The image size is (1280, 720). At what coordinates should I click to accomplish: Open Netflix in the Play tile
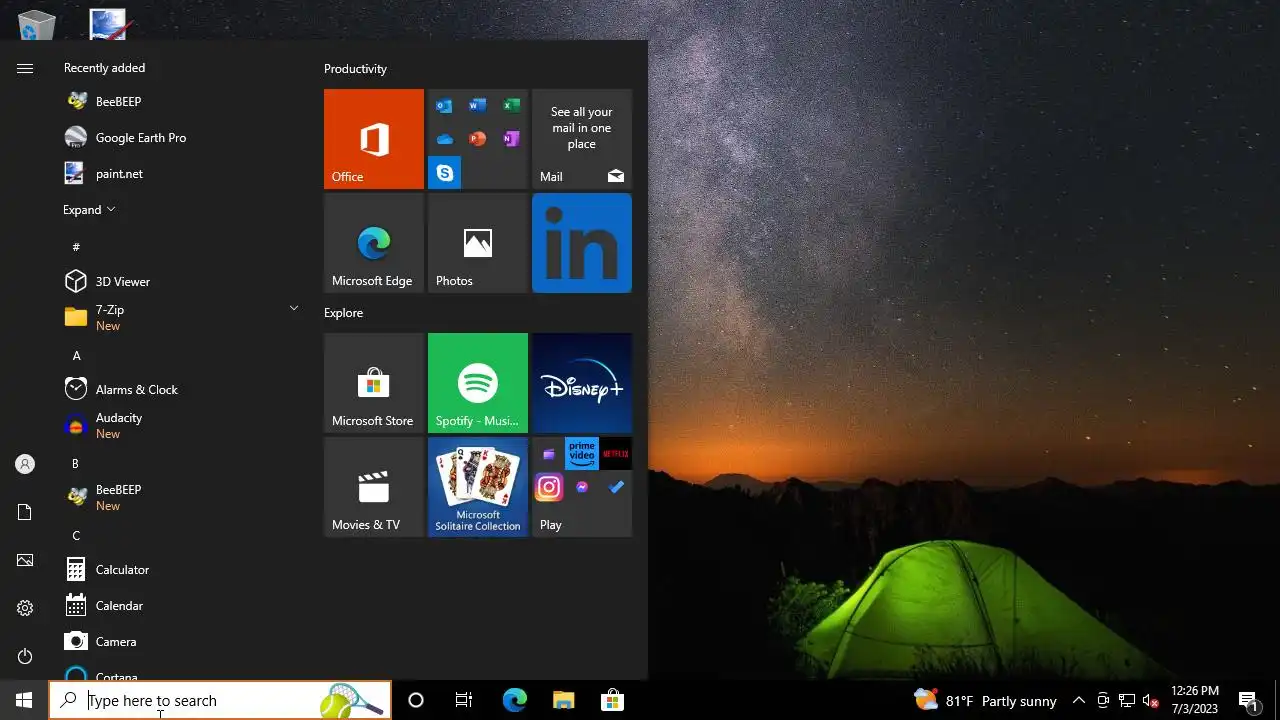(615, 454)
